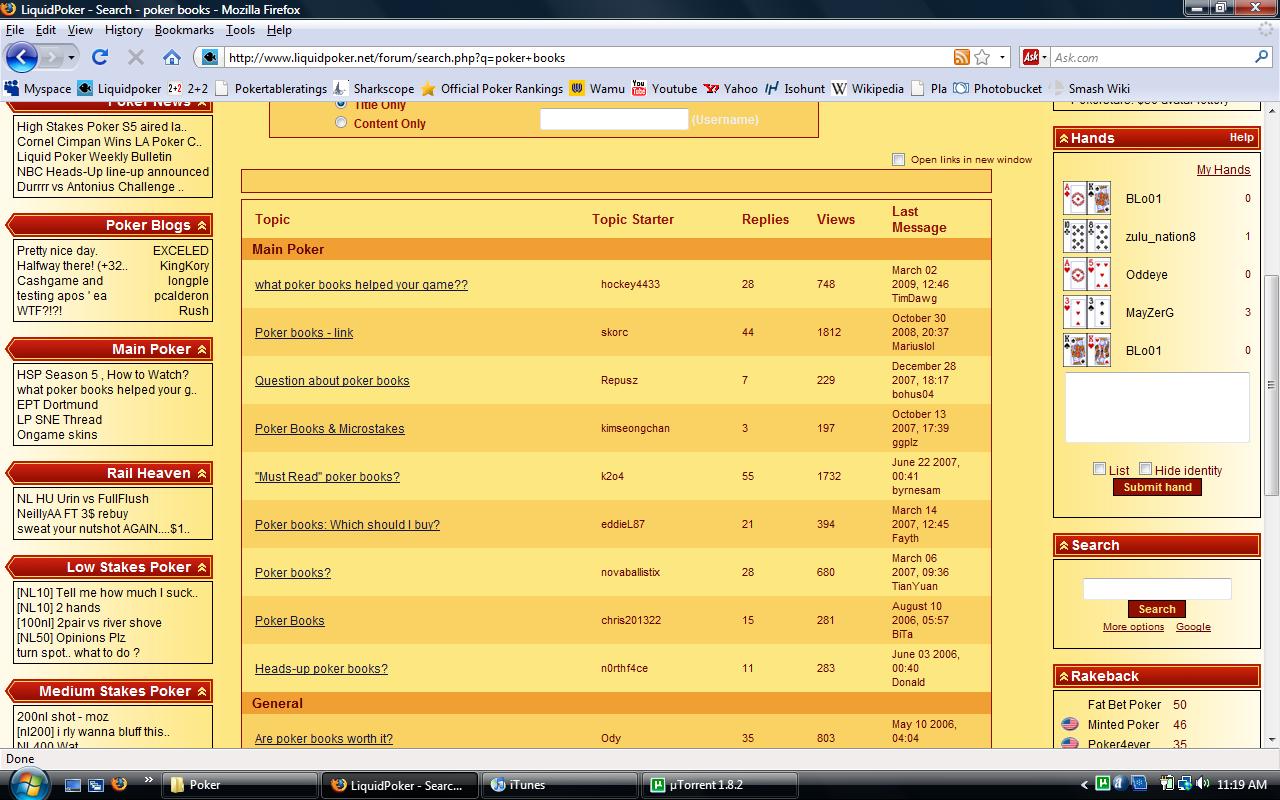Open zulu_nation8's hand cards

point(1087,236)
